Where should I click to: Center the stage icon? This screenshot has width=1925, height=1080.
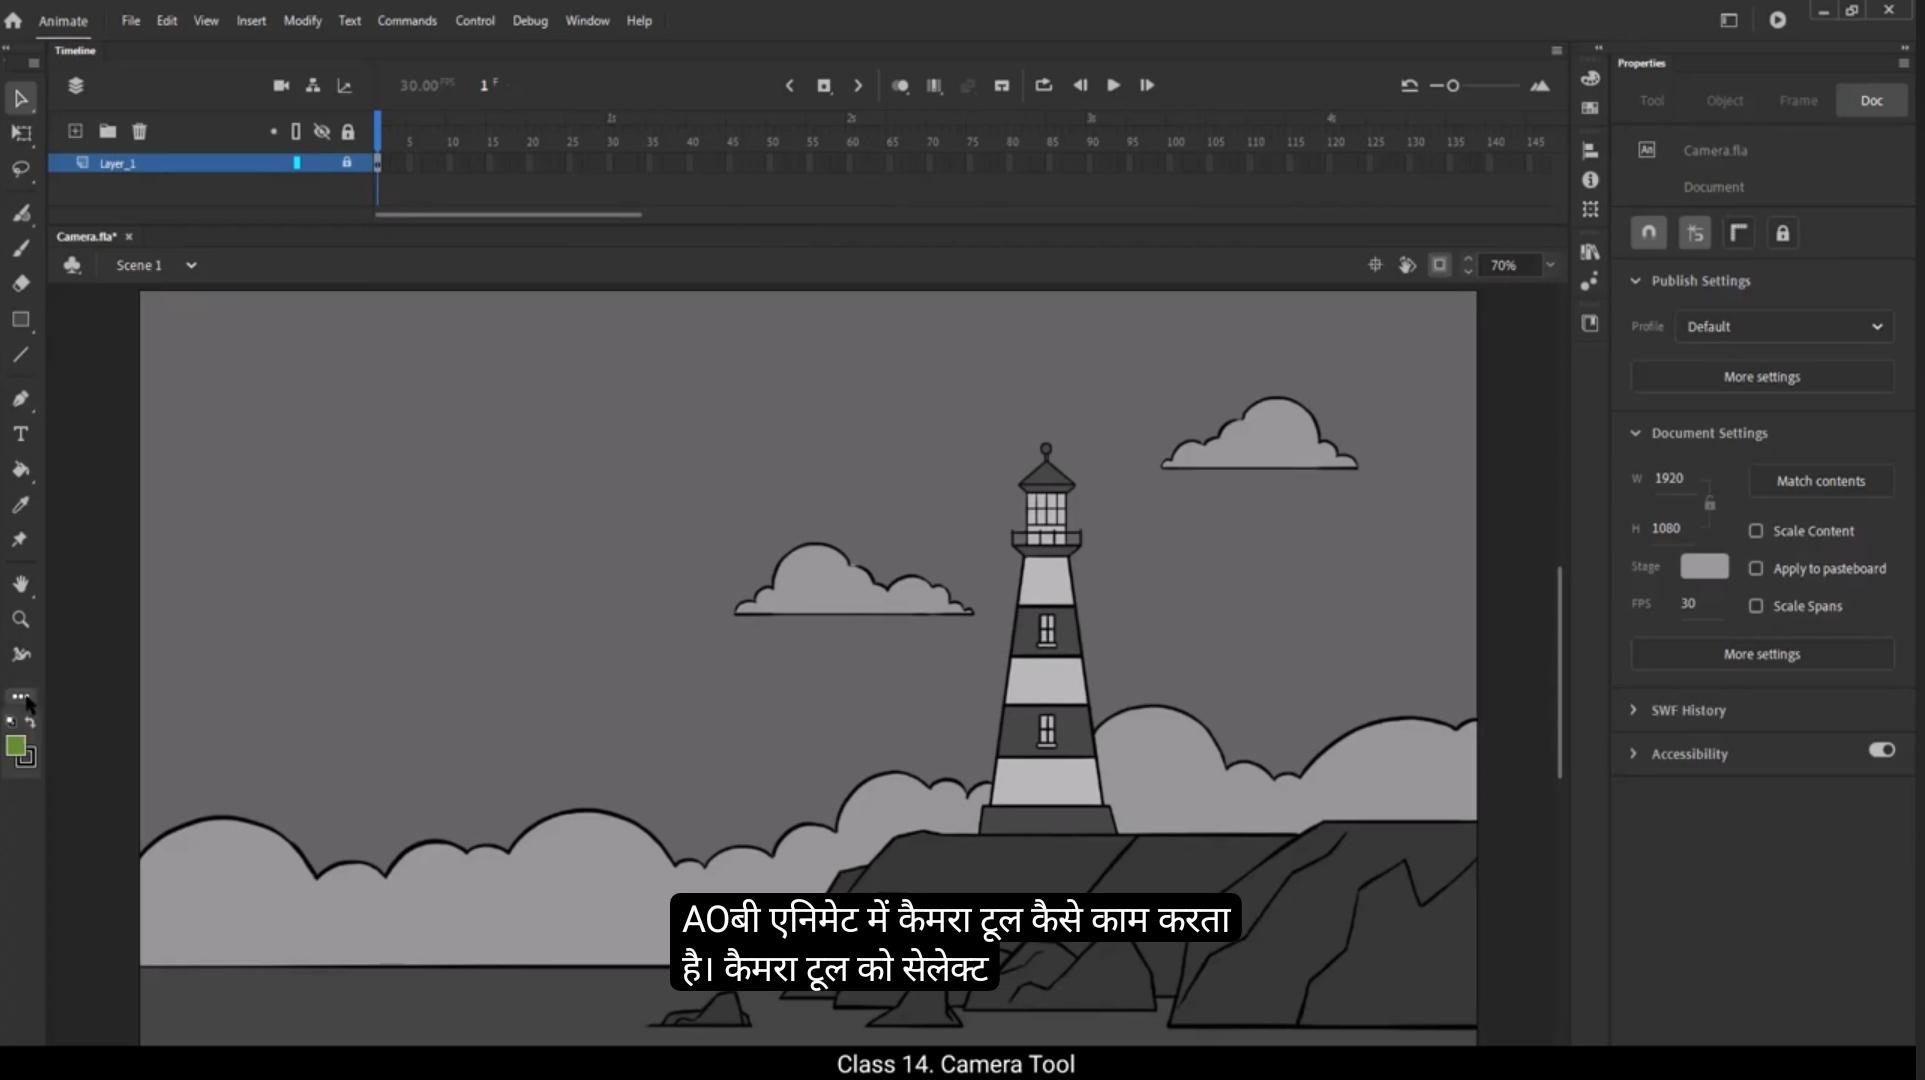click(x=1375, y=265)
